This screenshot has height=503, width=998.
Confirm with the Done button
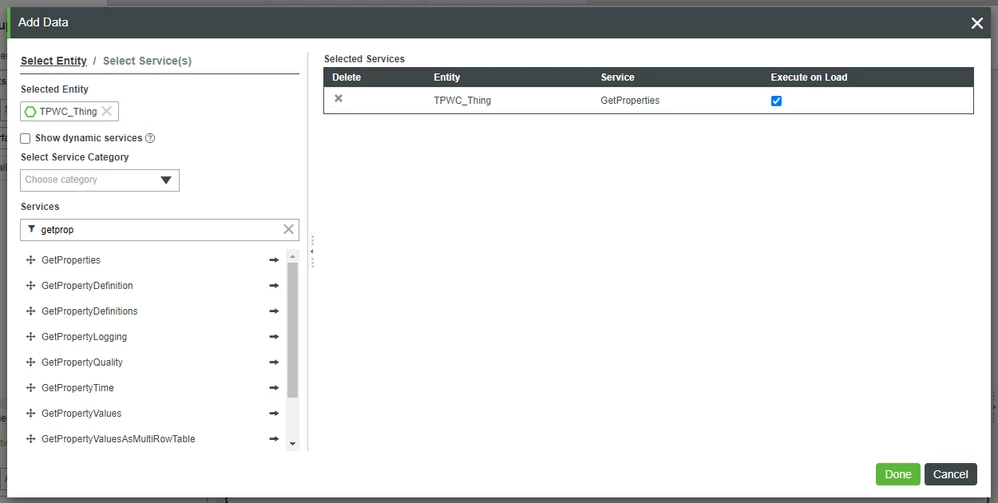click(x=898, y=474)
